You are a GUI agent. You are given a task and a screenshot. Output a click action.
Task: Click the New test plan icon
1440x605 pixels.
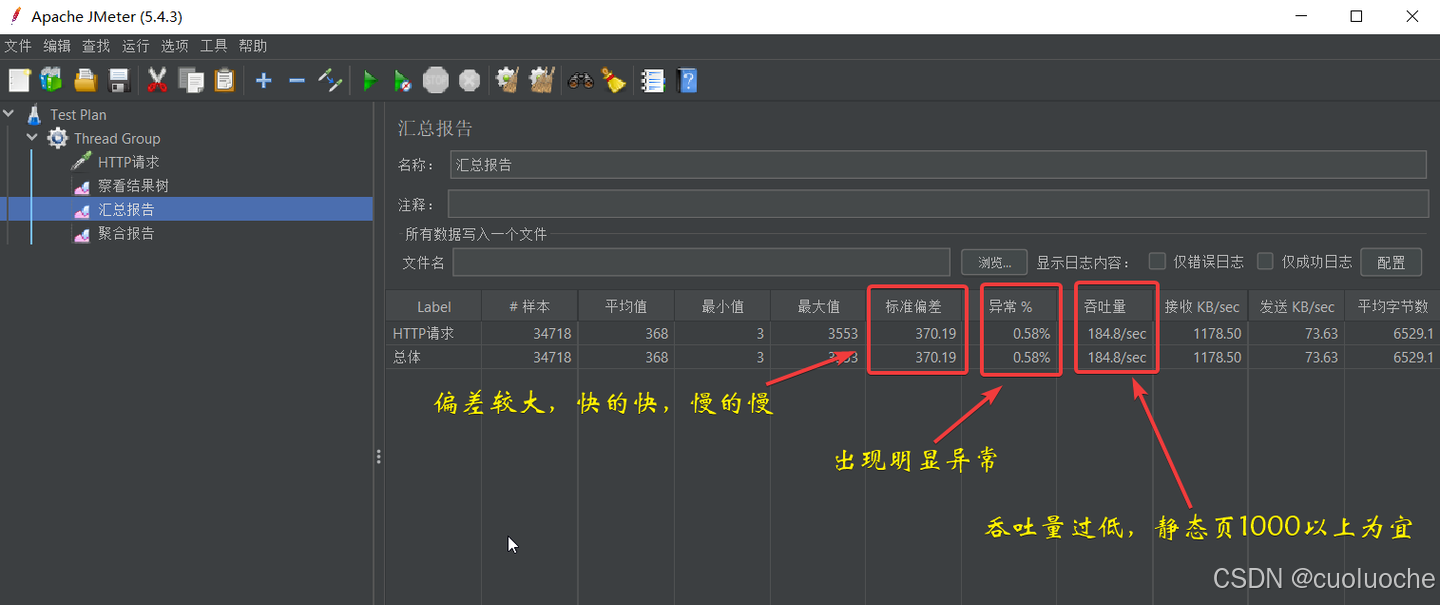(20, 80)
